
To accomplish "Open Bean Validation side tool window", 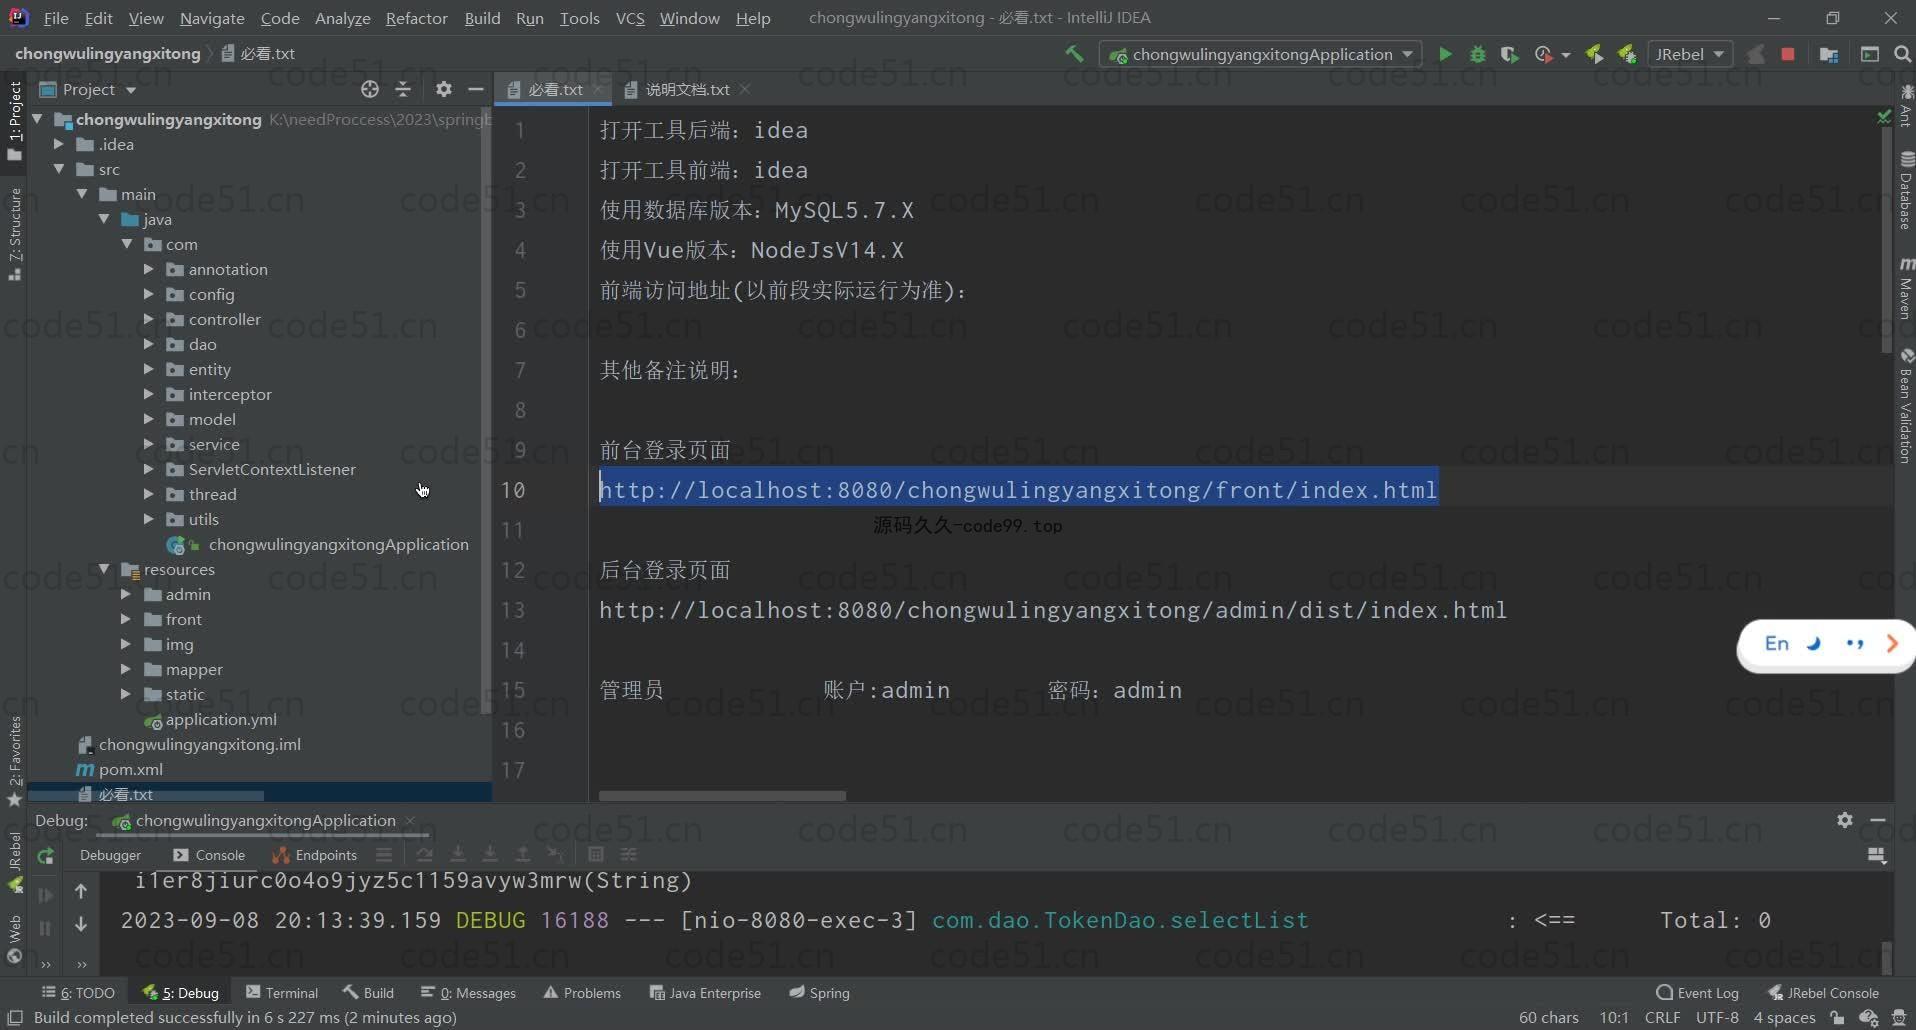I will point(1906,406).
